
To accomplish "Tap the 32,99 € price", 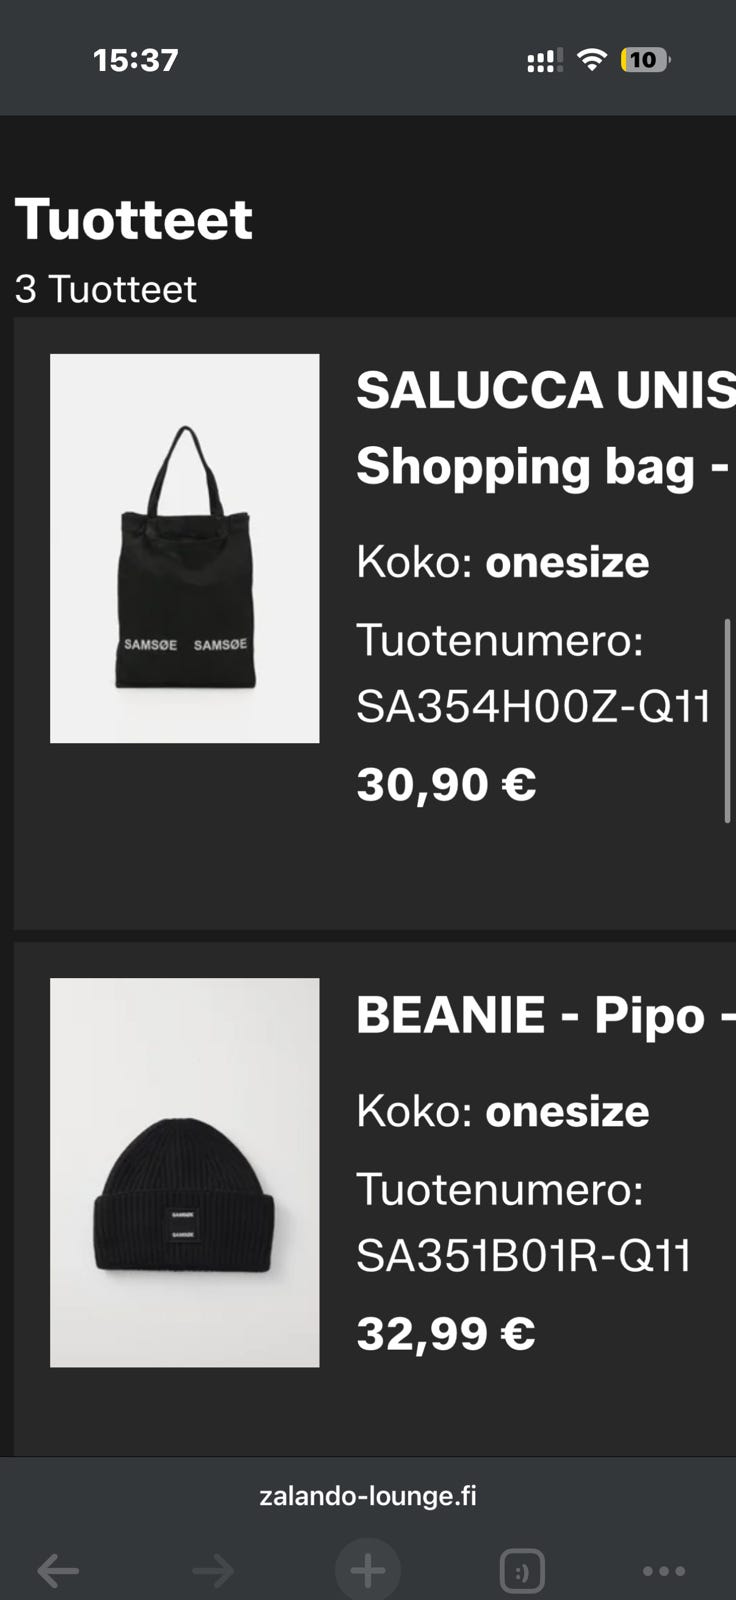I will [x=446, y=1334].
